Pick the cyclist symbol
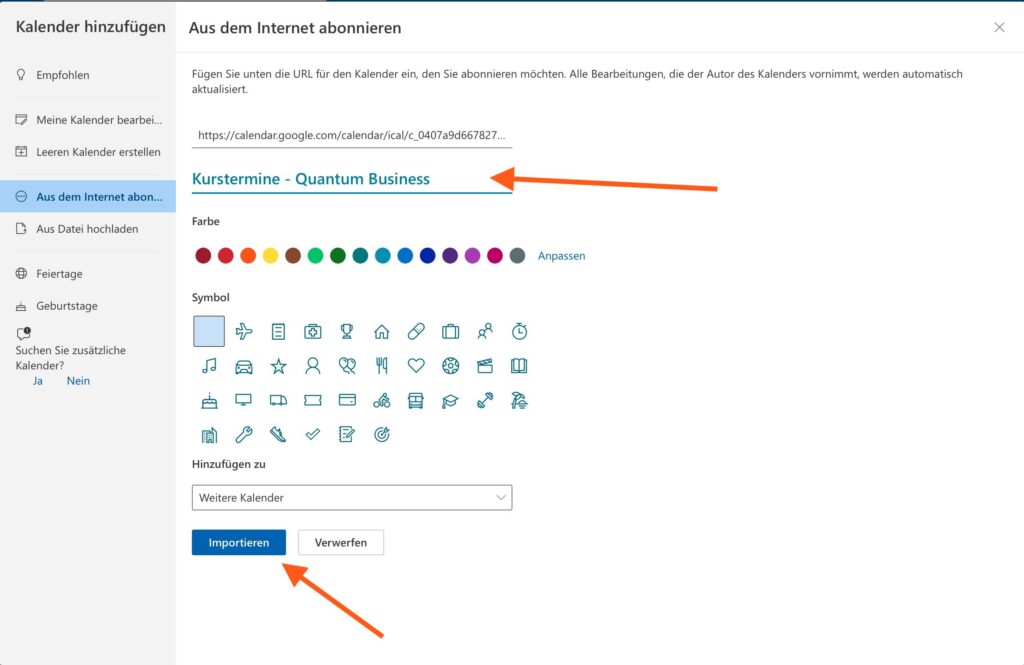Screen dimensions: 1024x665 pos(381,400)
